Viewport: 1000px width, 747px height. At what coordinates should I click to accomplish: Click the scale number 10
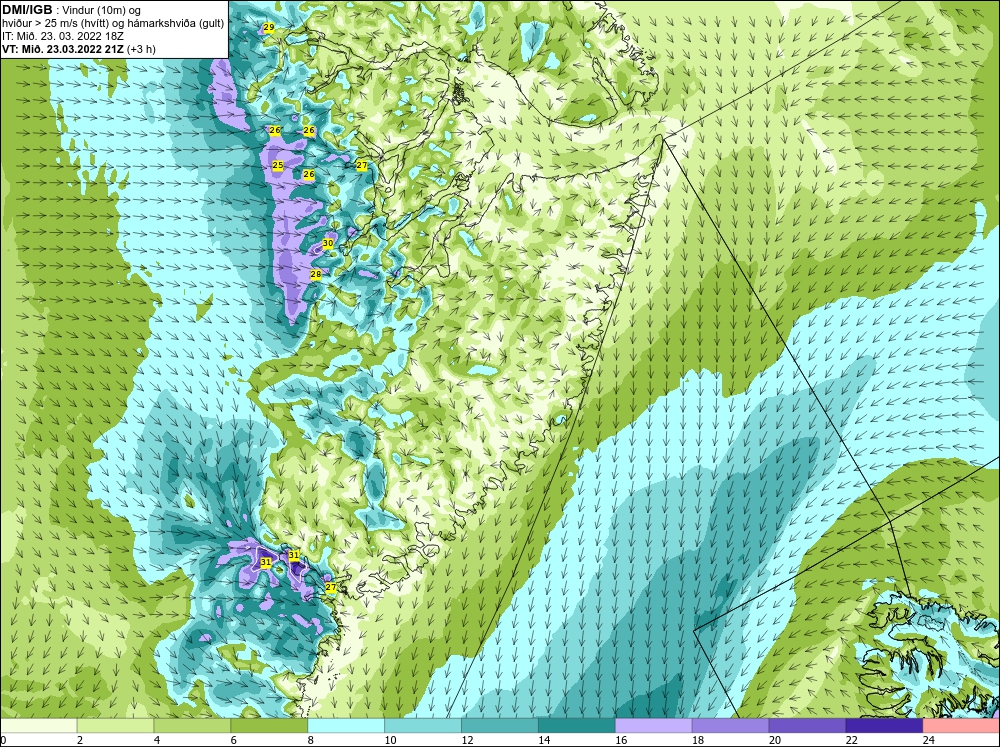click(390, 740)
